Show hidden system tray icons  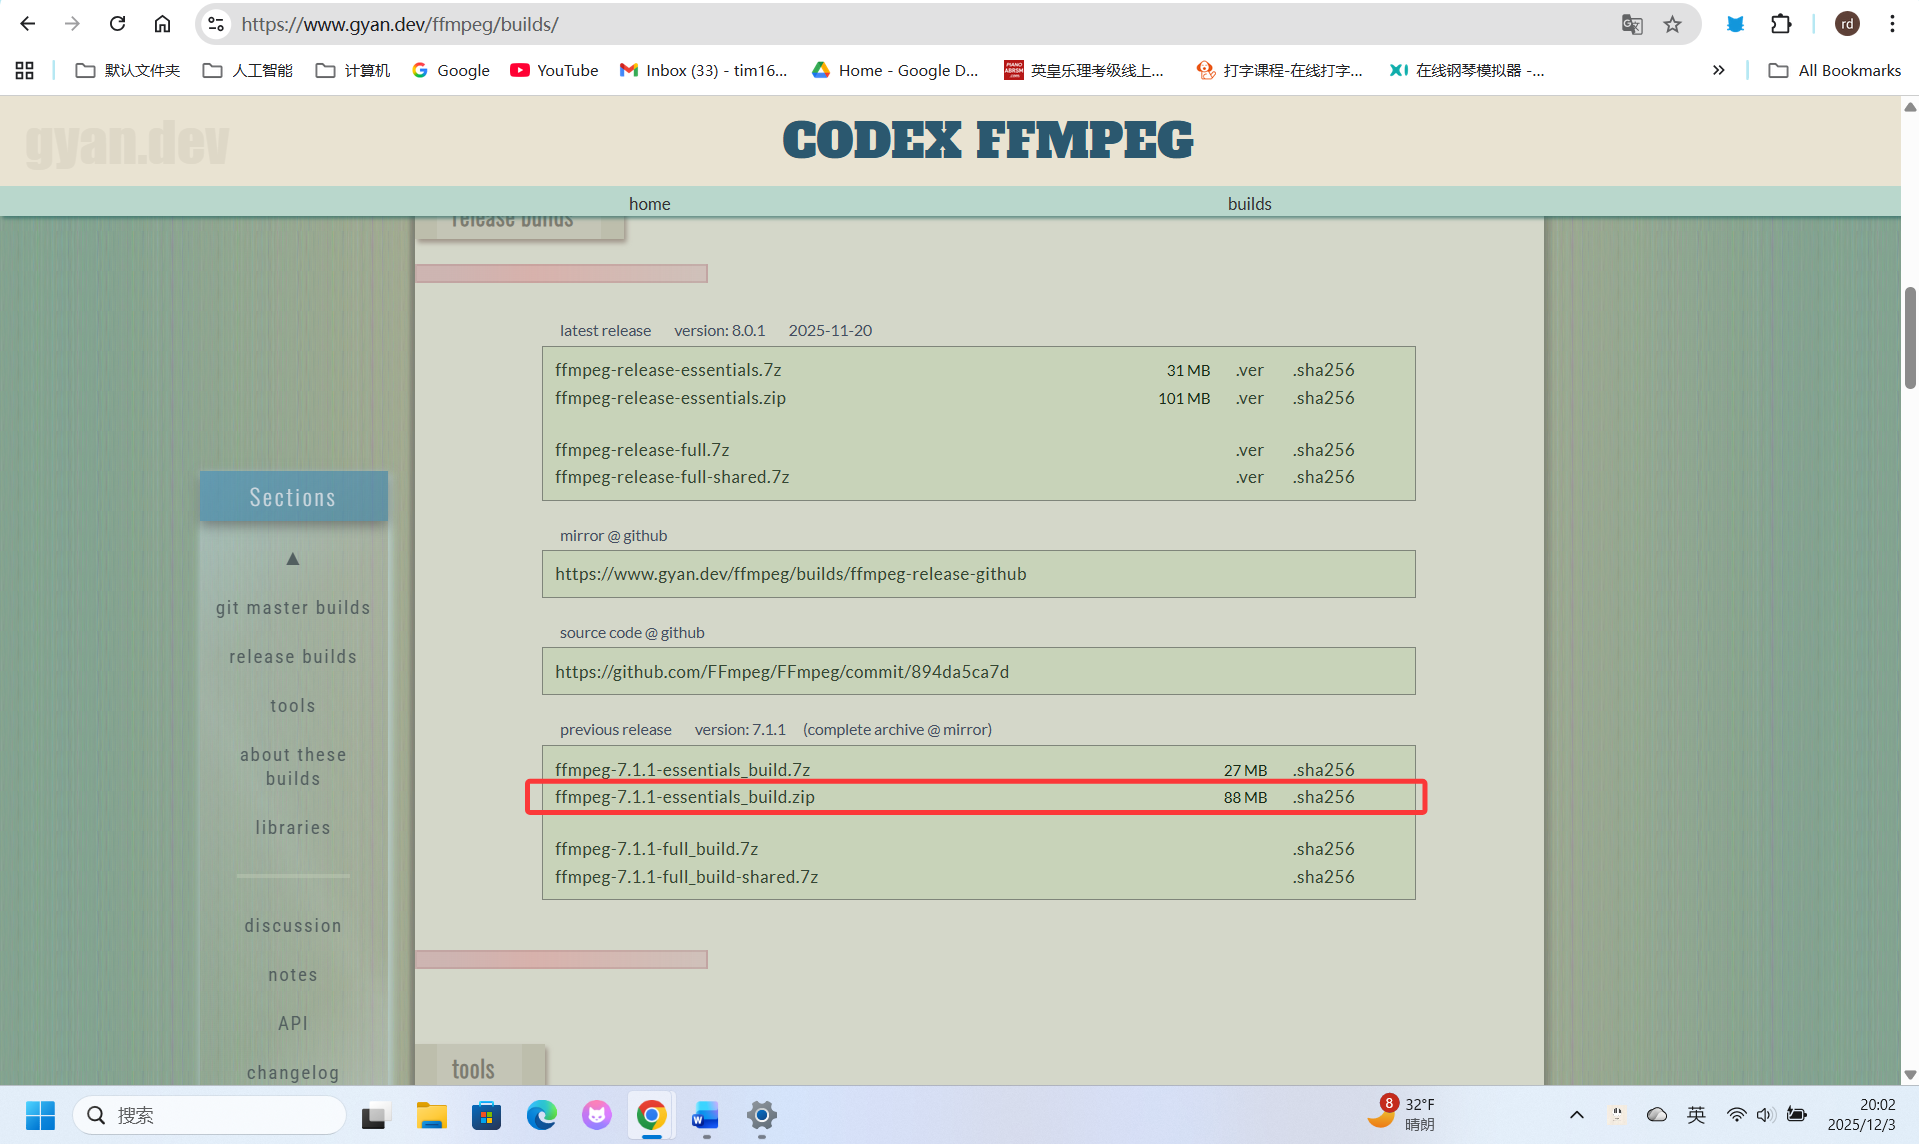coord(1577,1115)
